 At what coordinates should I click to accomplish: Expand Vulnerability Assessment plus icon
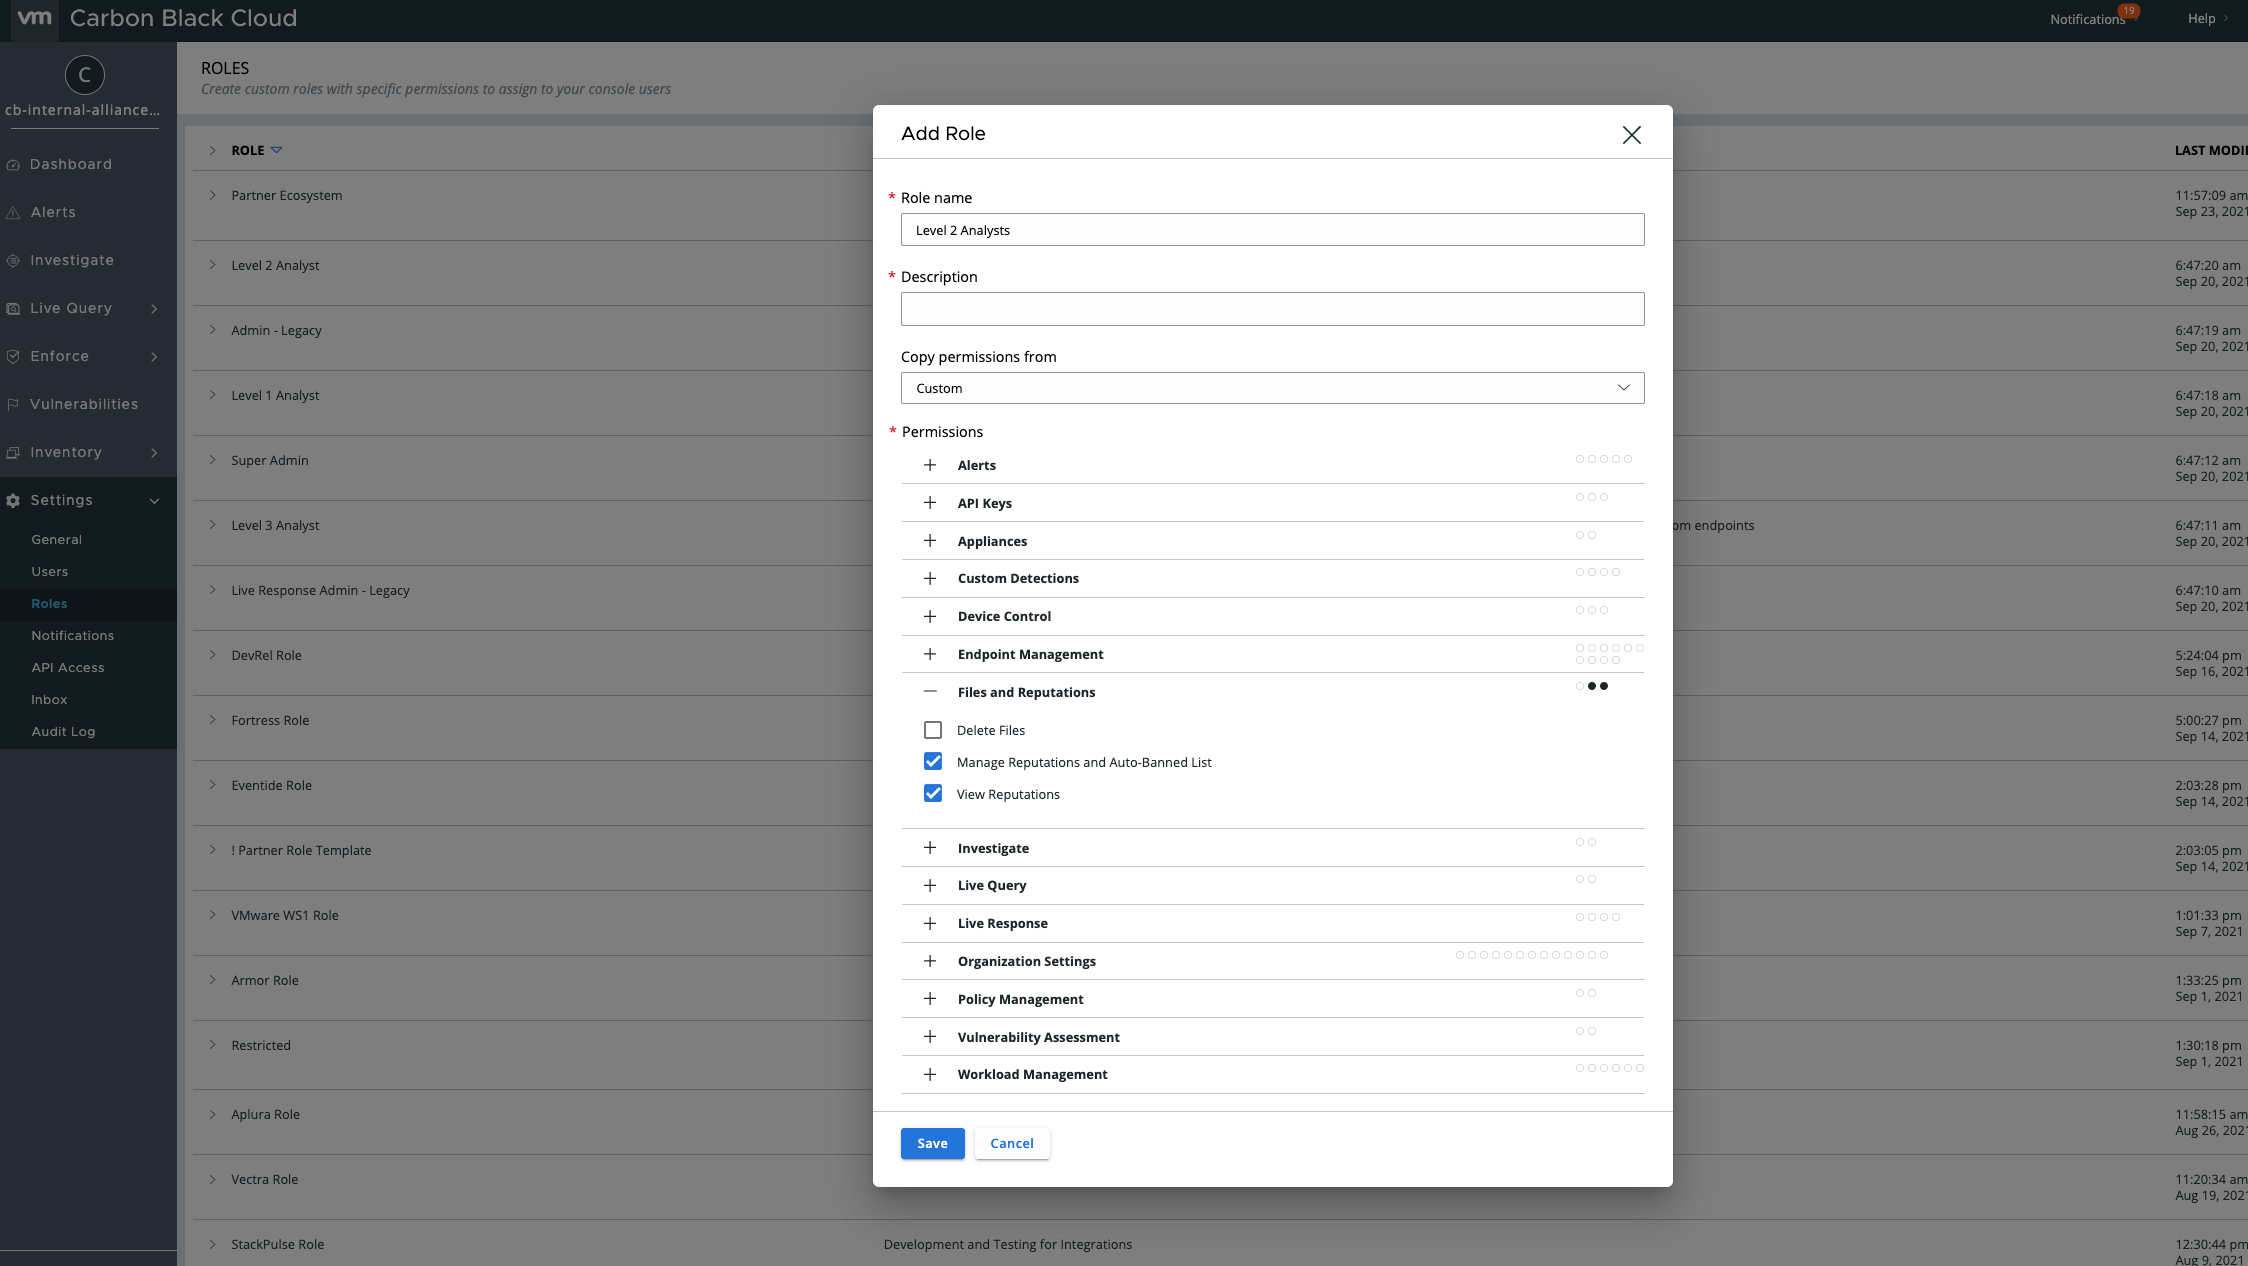[x=930, y=1037]
